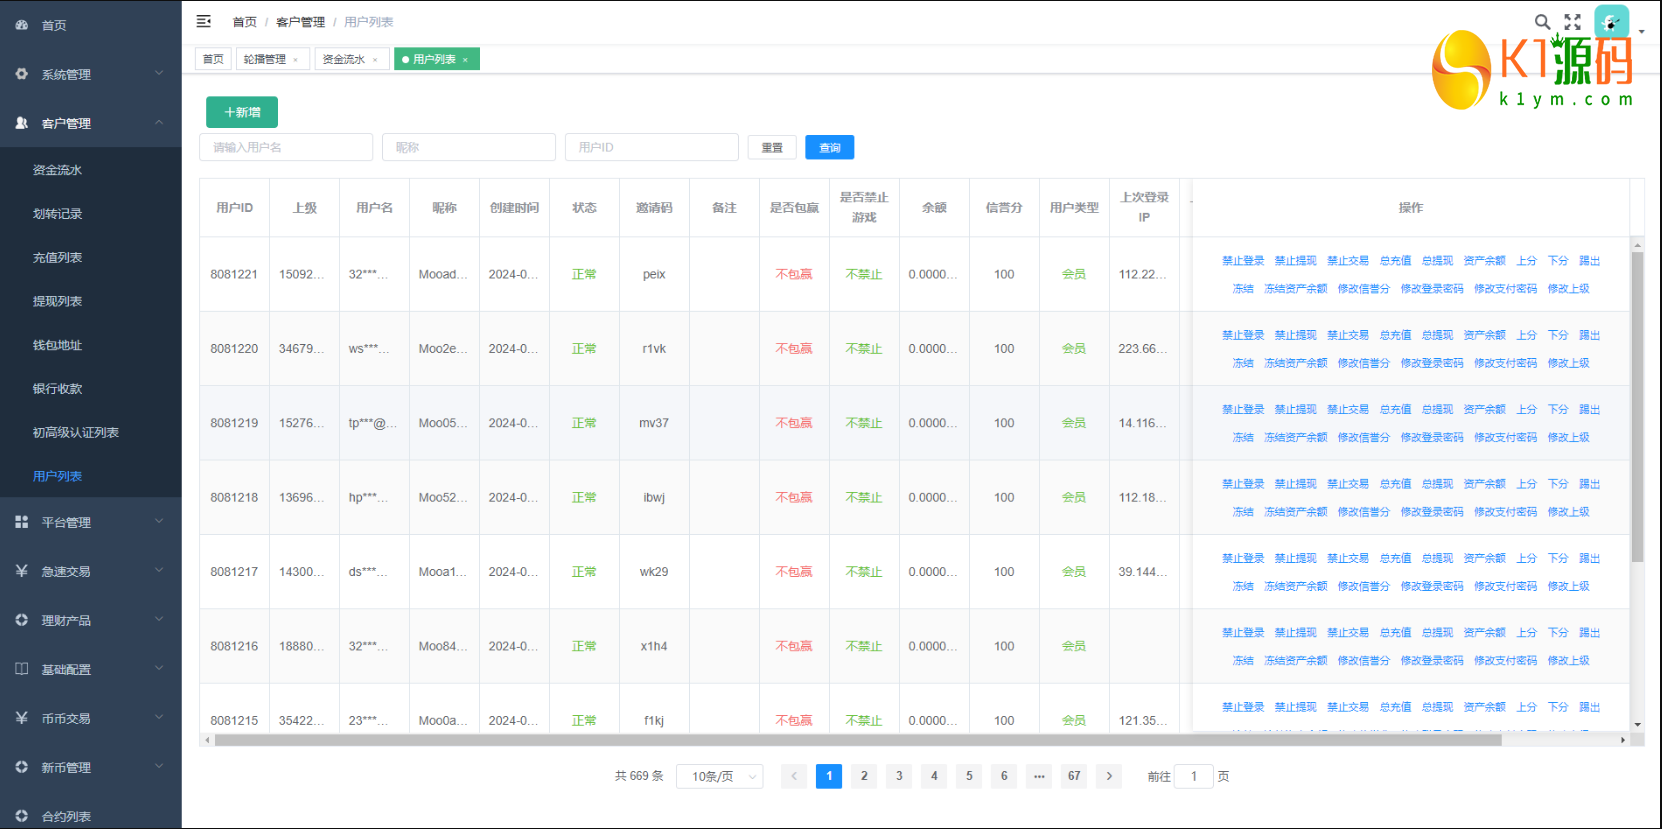Go to next page using right arrow

(x=1109, y=776)
